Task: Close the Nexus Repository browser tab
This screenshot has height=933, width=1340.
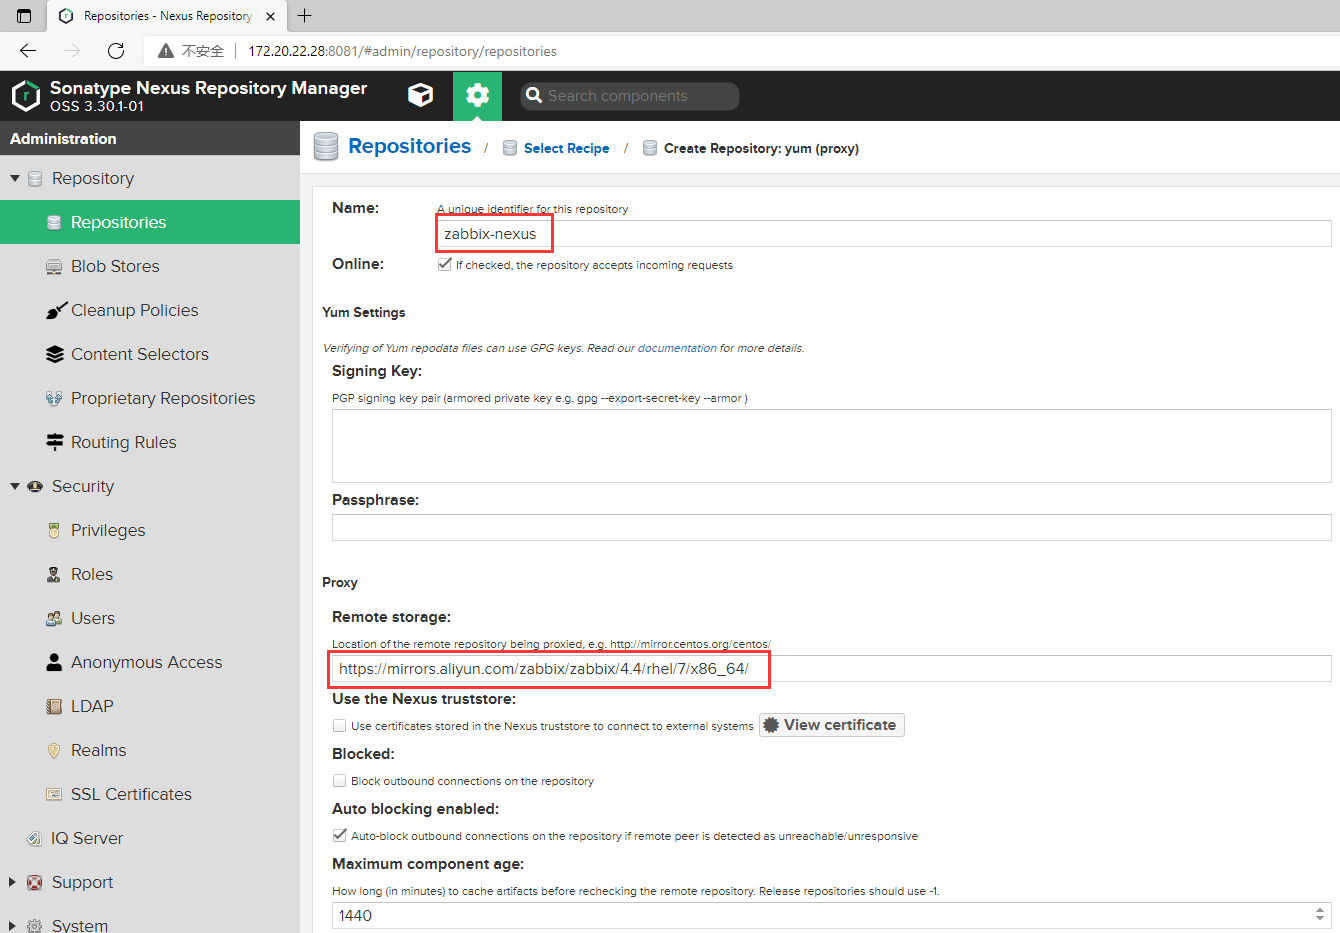Action: coord(270,16)
